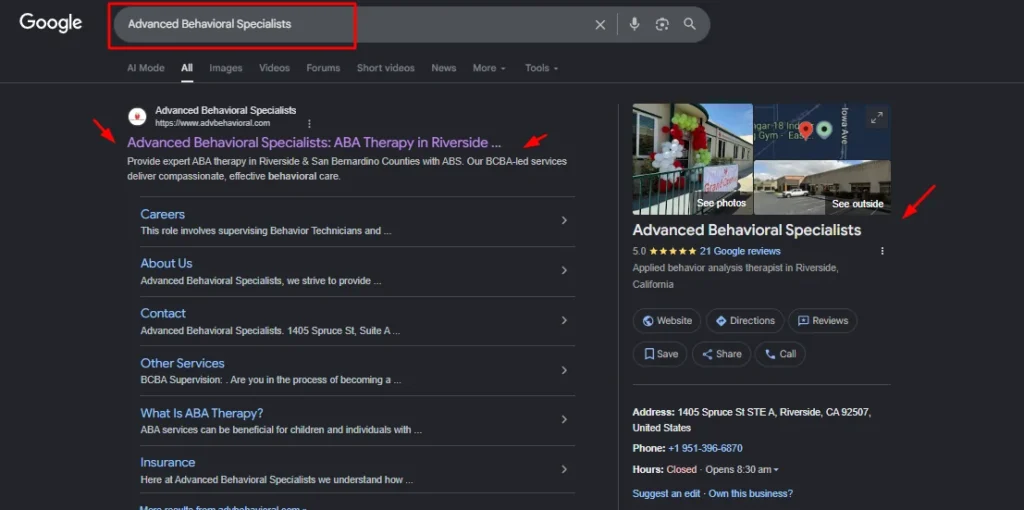Expand the map with the fullscreen icon
Image resolution: width=1024 pixels, height=510 pixels.
click(876, 118)
